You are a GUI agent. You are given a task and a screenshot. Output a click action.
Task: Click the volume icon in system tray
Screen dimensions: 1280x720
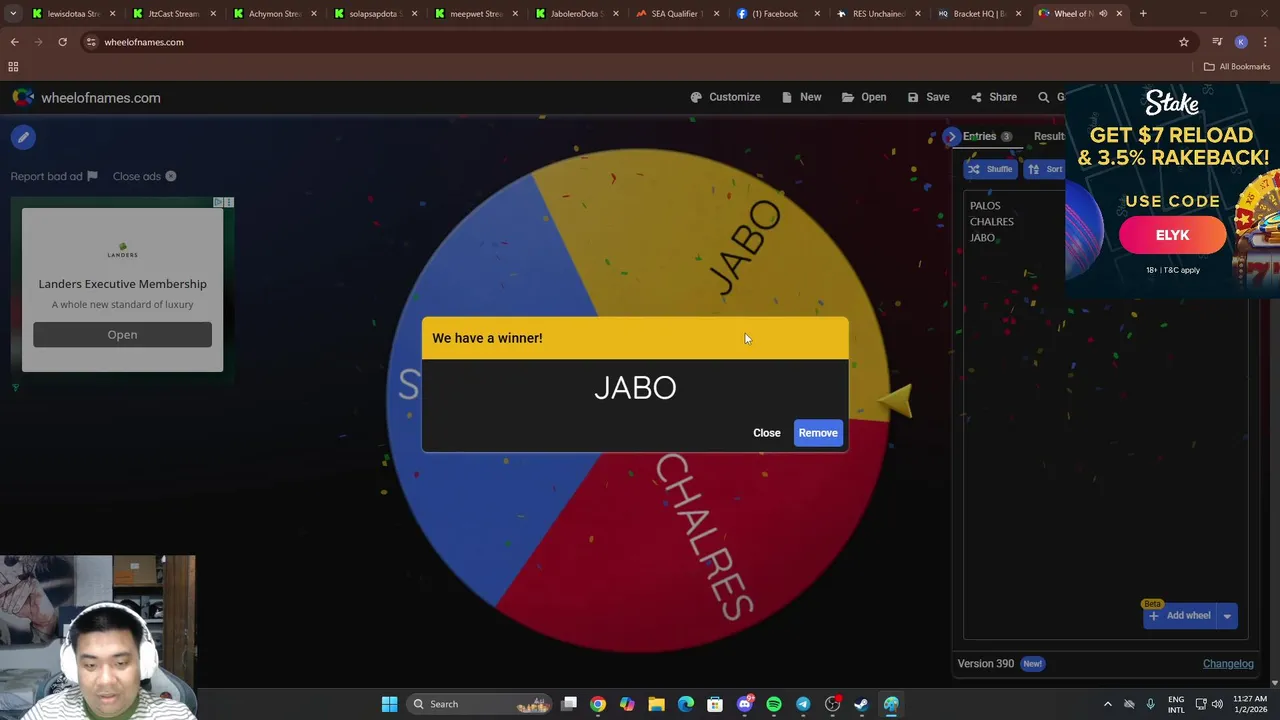coord(1217,704)
